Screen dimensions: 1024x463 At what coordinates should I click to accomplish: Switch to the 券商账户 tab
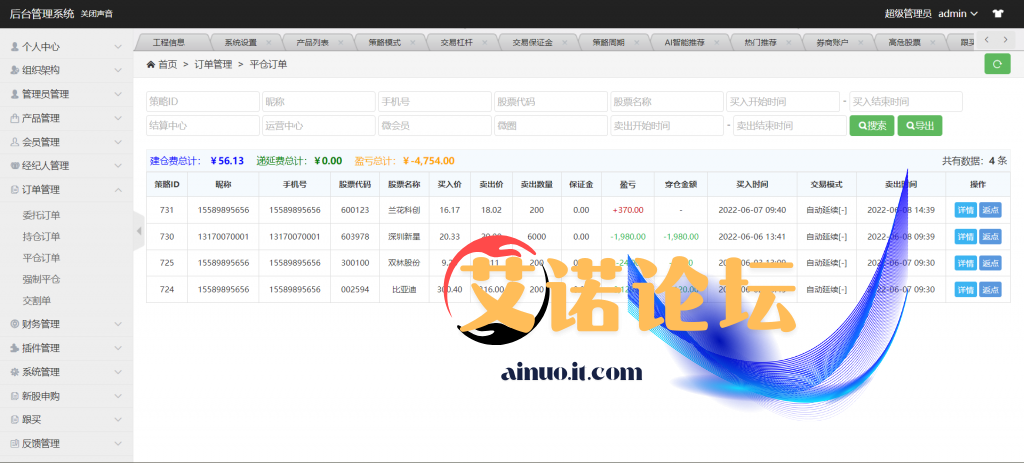click(x=833, y=42)
